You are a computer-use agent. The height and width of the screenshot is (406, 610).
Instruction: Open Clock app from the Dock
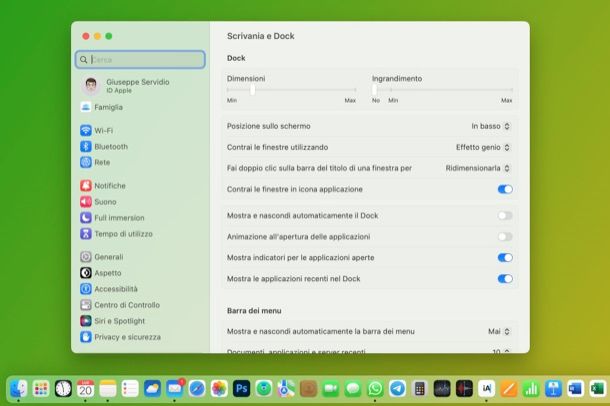click(63, 388)
